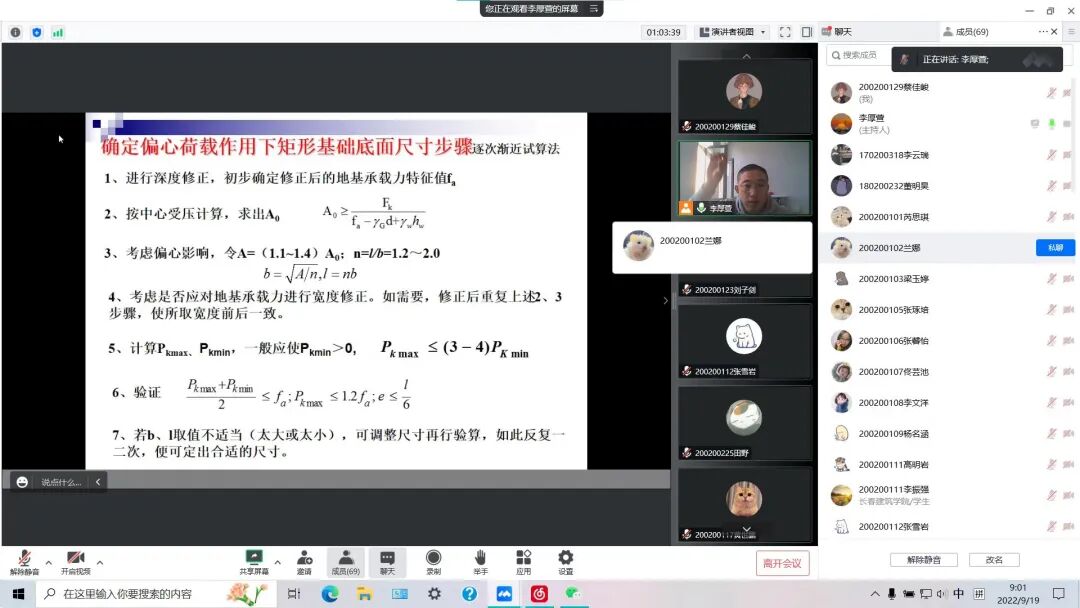Raise hand using the hand icon

pos(480,560)
